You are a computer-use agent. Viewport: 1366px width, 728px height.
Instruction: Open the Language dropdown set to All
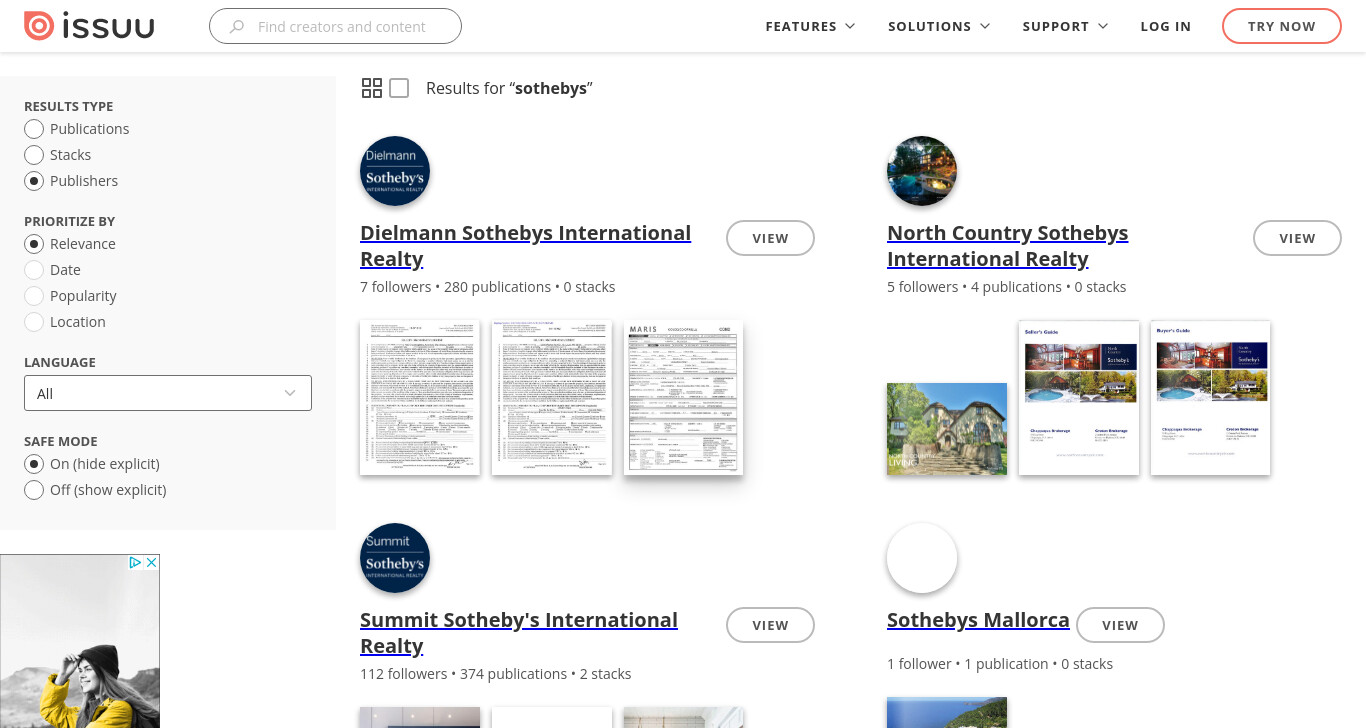click(x=168, y=393)
